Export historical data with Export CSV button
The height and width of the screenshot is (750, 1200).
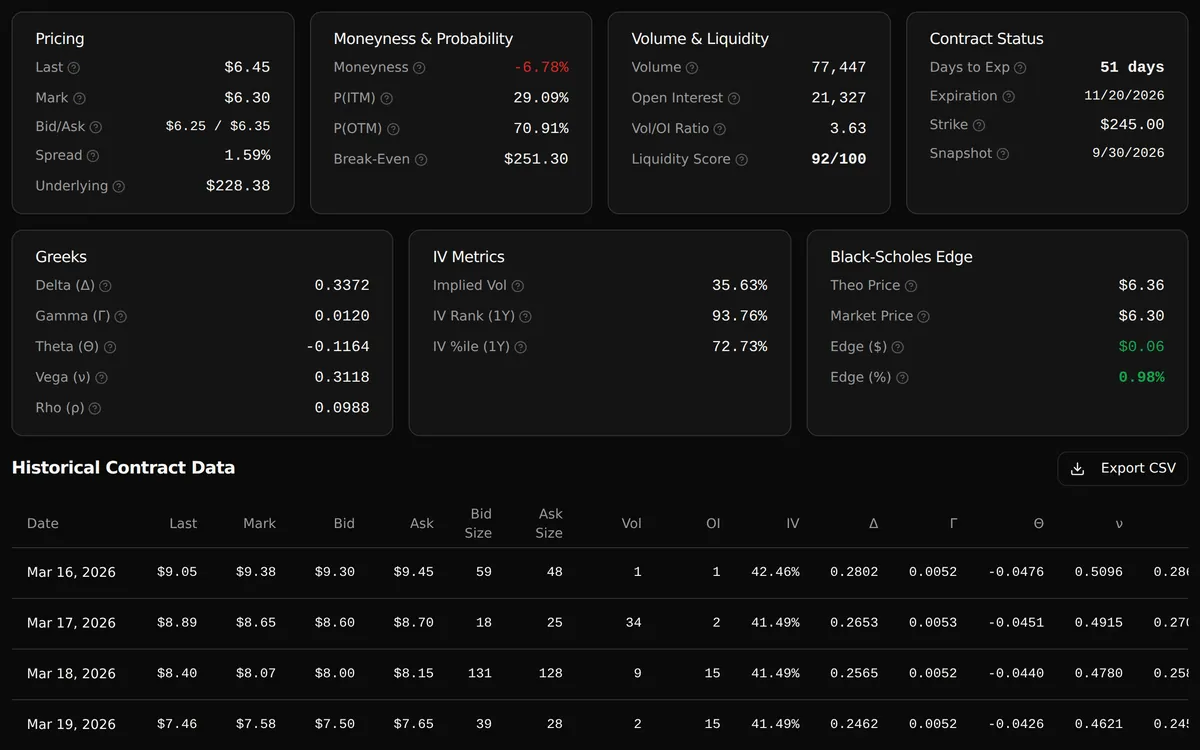(1123, 468)
